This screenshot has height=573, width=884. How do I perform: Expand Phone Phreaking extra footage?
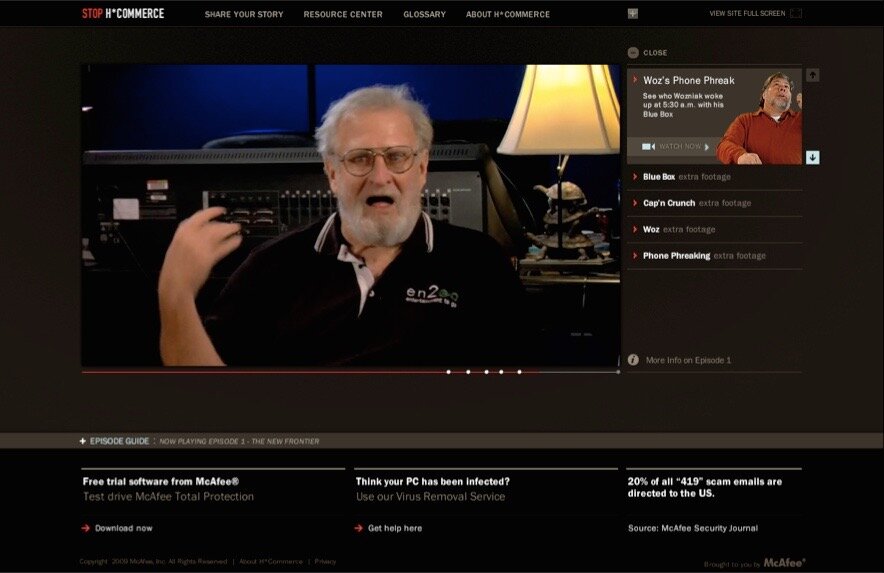click(x=714, y=256)
